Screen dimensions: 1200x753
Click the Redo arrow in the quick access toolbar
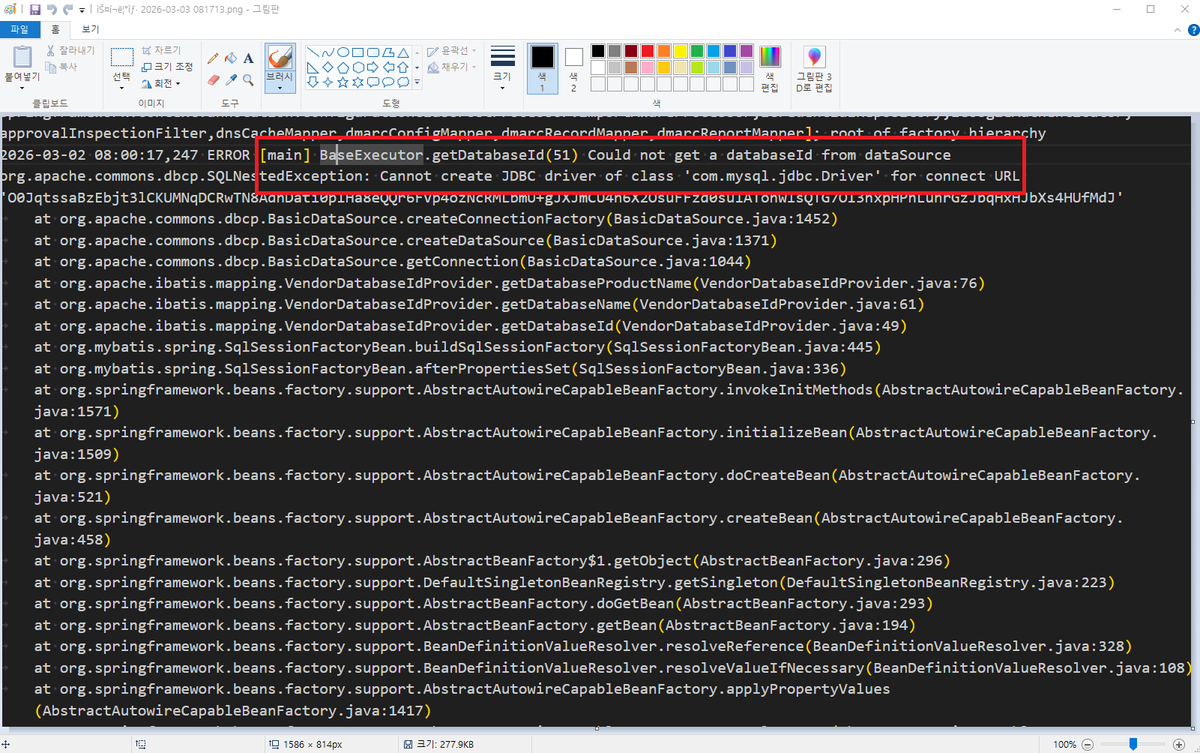pos(68,9)
